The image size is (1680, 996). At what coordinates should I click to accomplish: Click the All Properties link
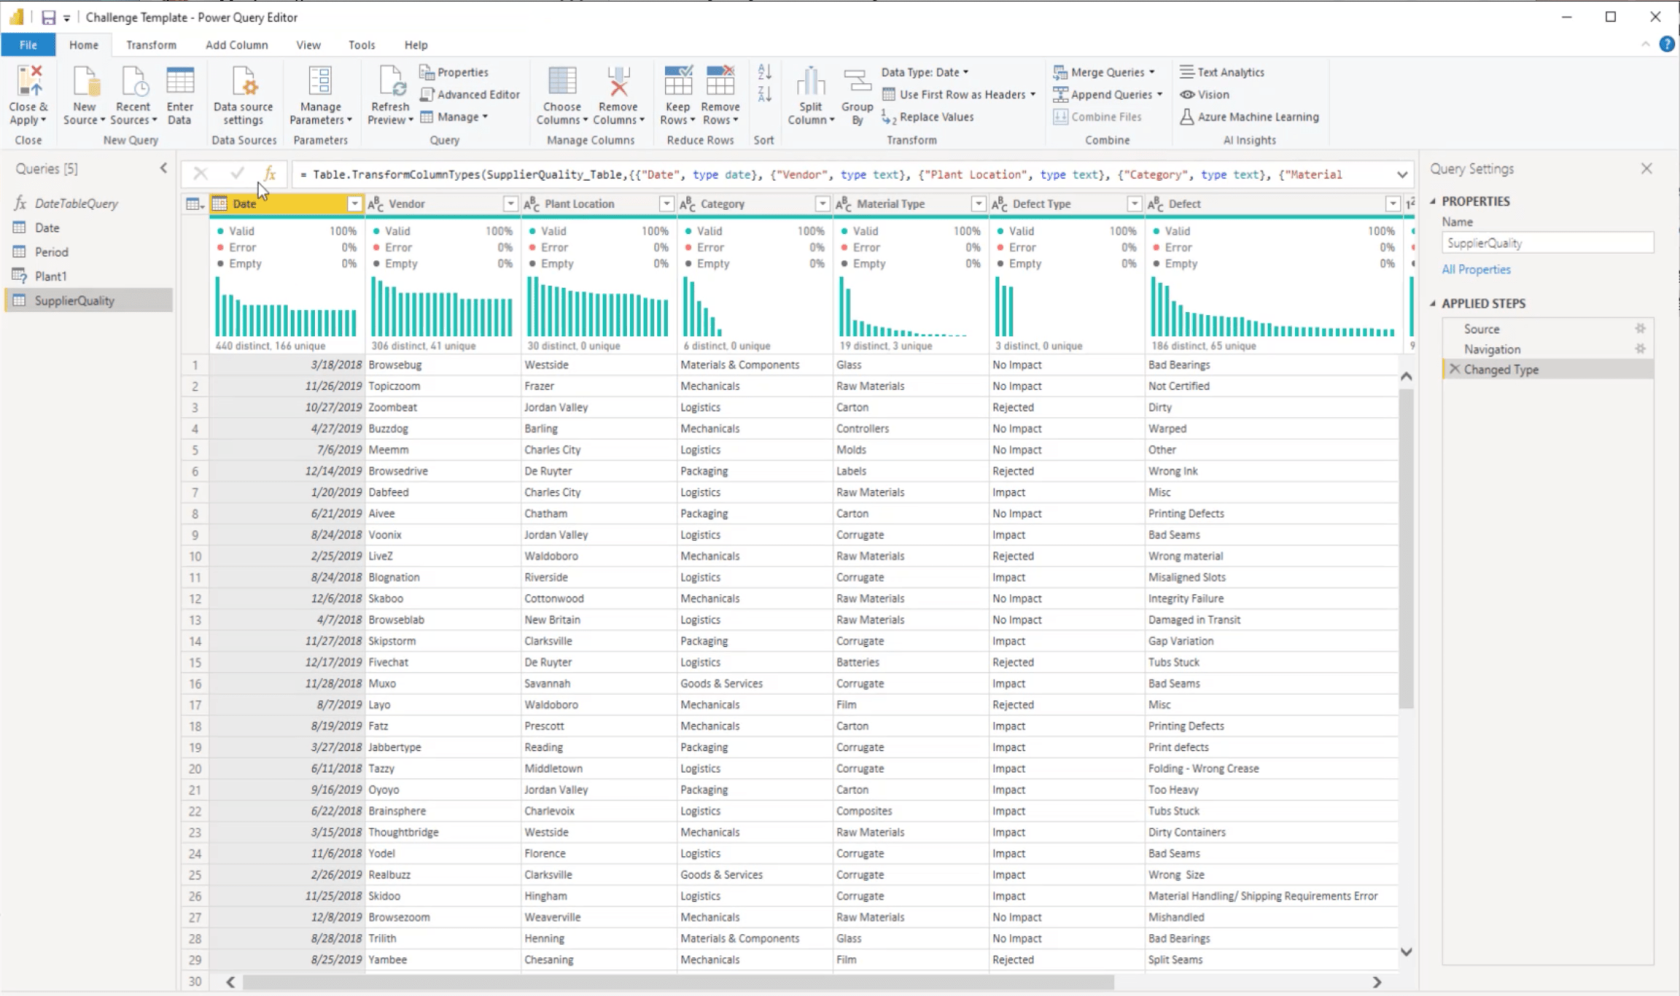coord(1476,269)
